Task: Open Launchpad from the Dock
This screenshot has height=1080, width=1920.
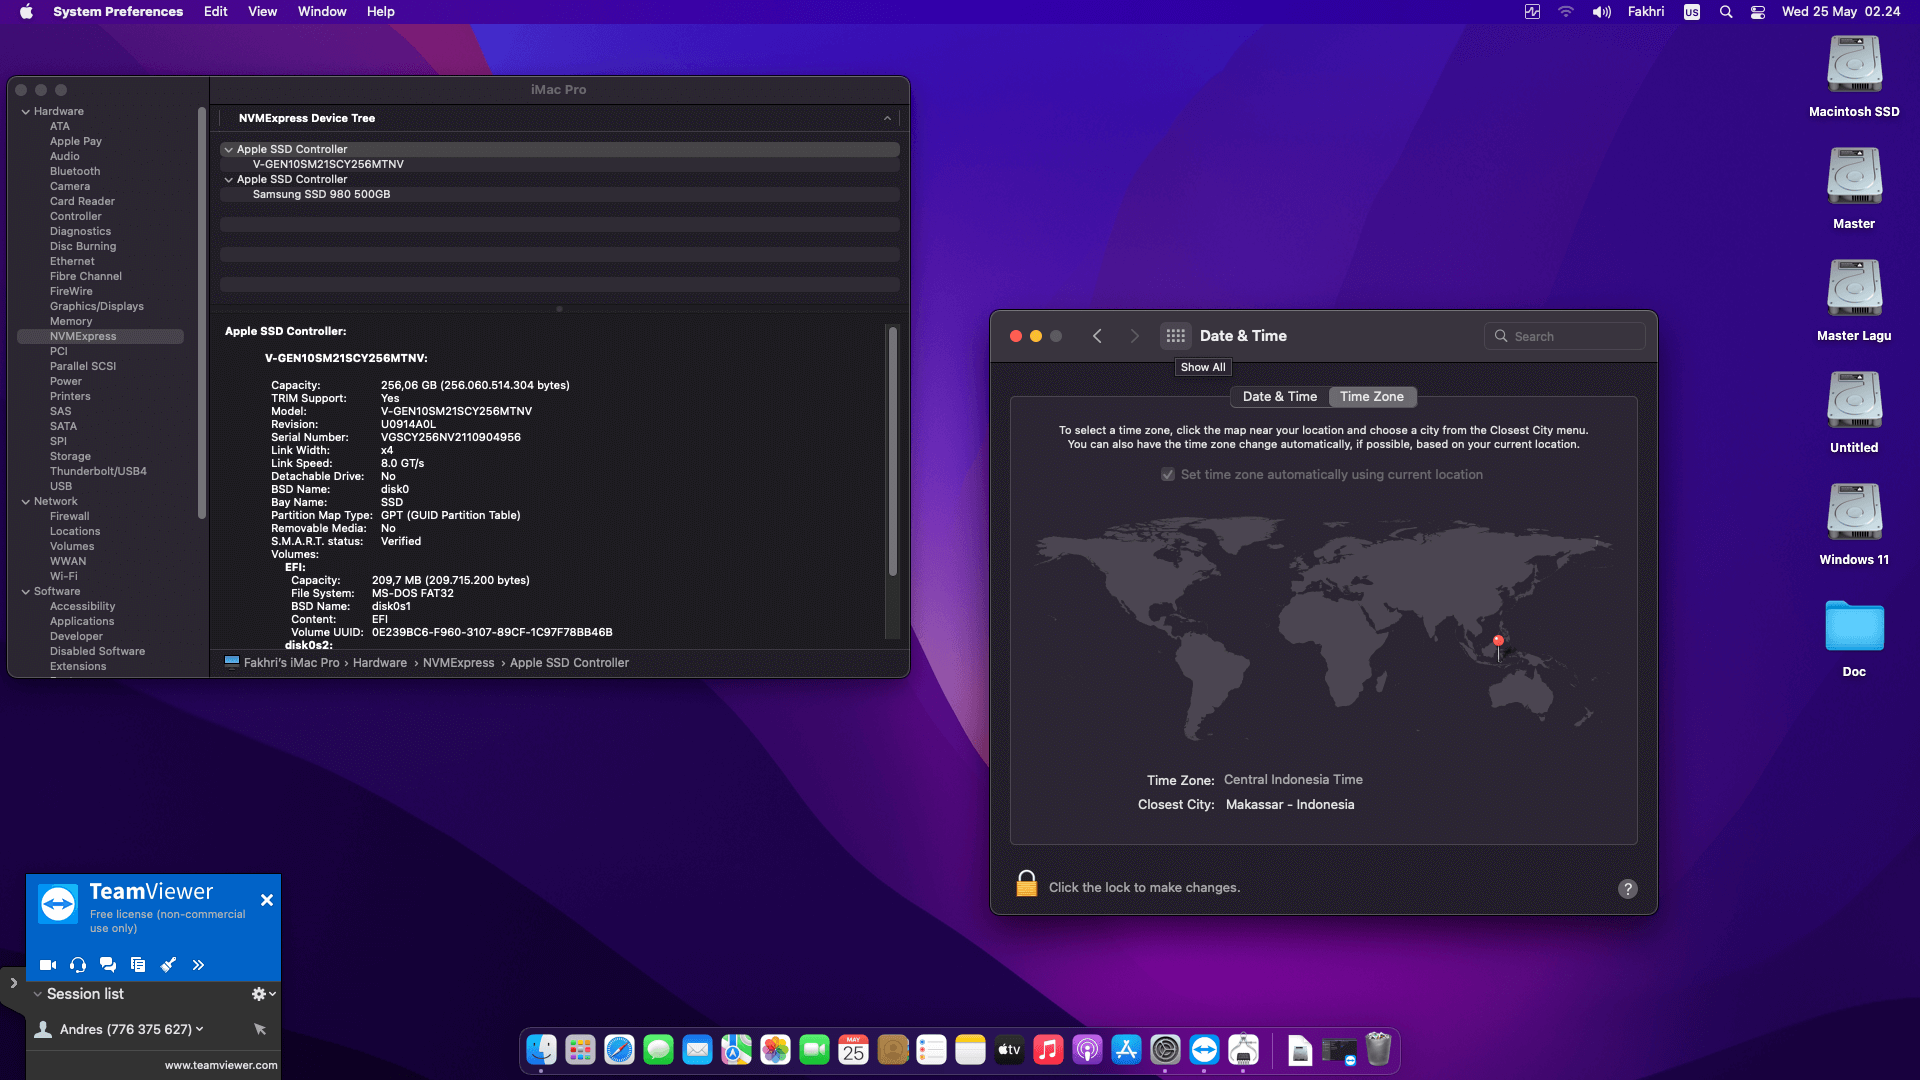Action: coord(580,1050)
